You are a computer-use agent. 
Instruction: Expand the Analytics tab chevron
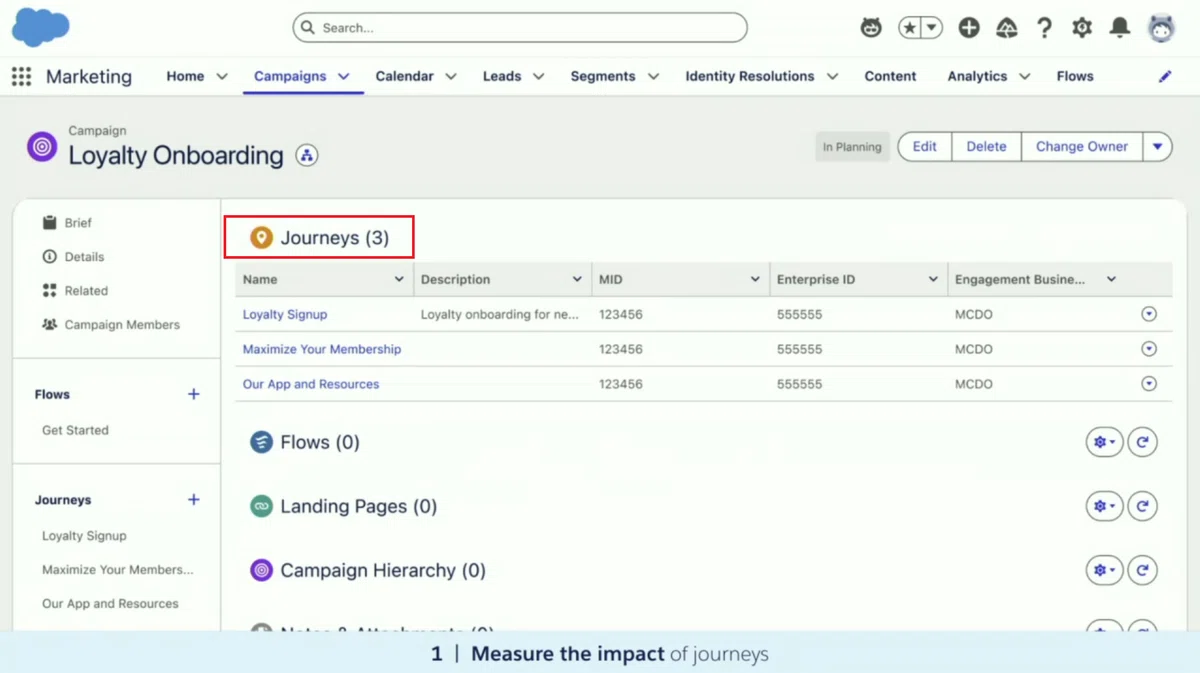[1025, 76]
